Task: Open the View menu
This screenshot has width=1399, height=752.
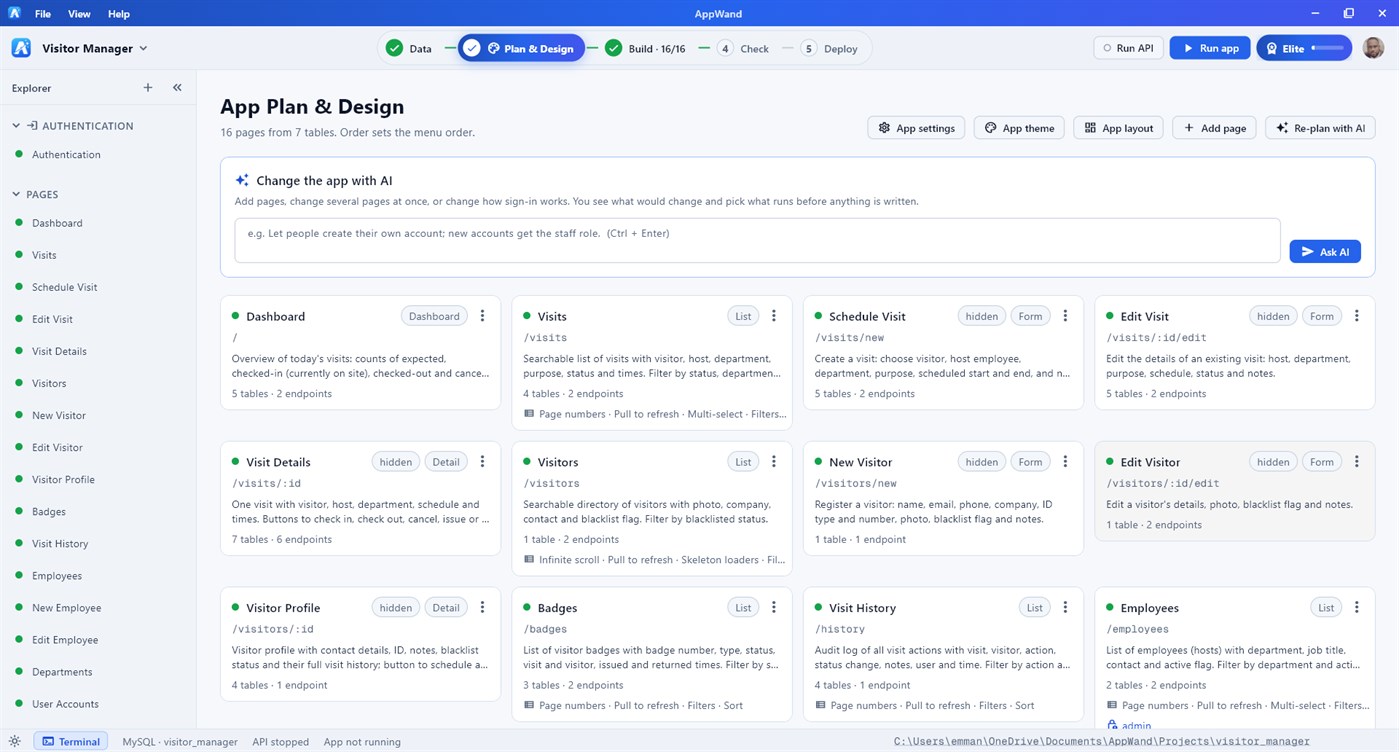Action: coord(79,14)
